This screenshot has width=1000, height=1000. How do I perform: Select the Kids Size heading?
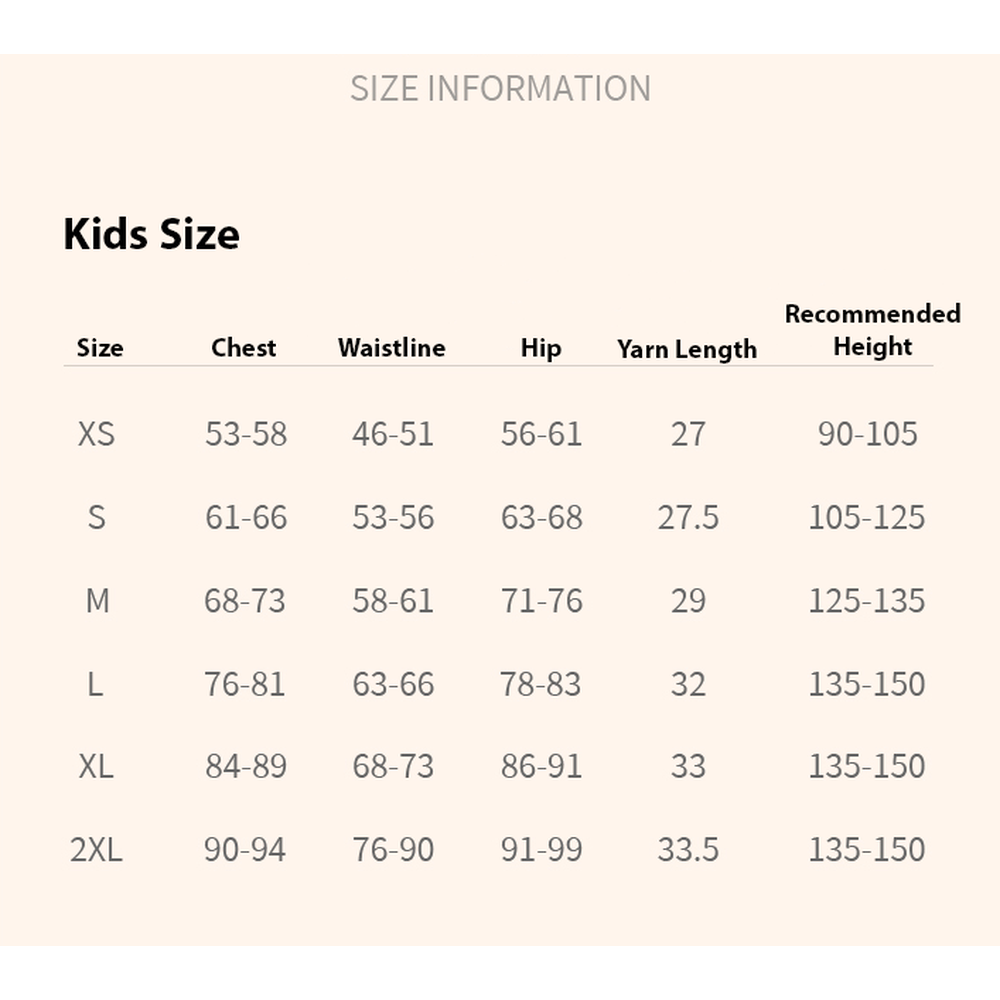(x=151, y=234)
